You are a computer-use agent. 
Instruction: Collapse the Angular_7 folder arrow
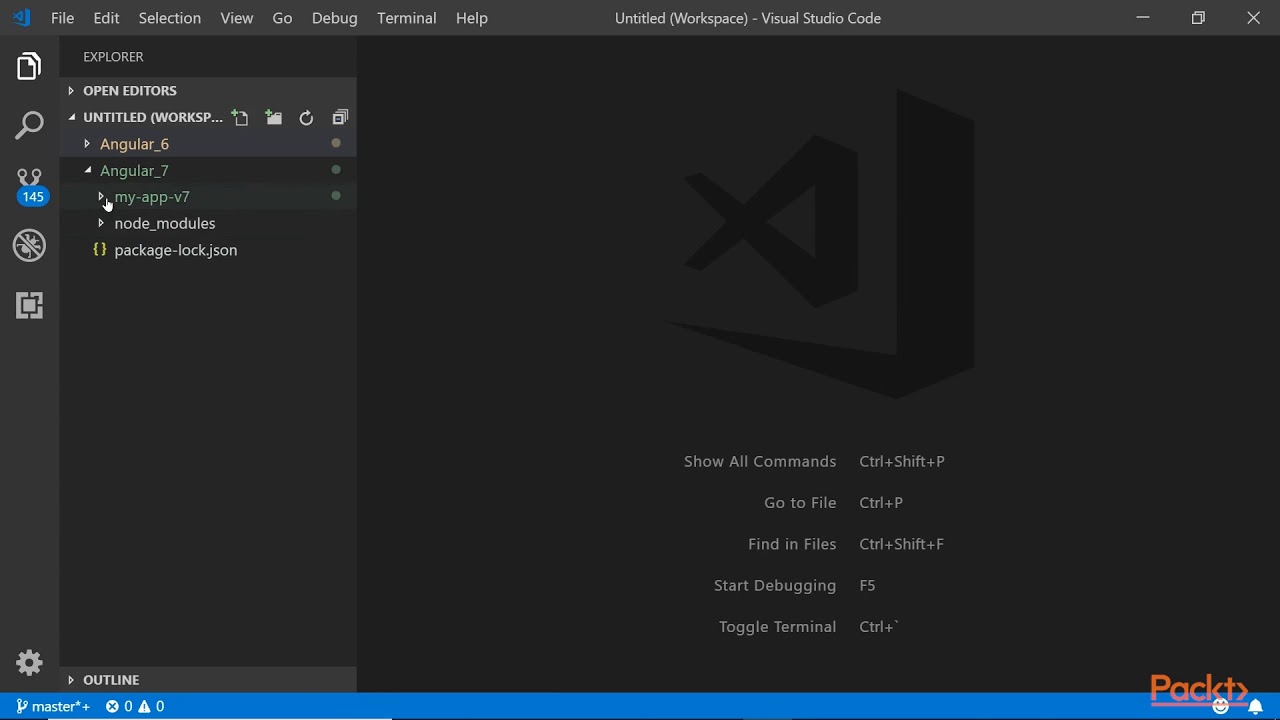(88, 171)
